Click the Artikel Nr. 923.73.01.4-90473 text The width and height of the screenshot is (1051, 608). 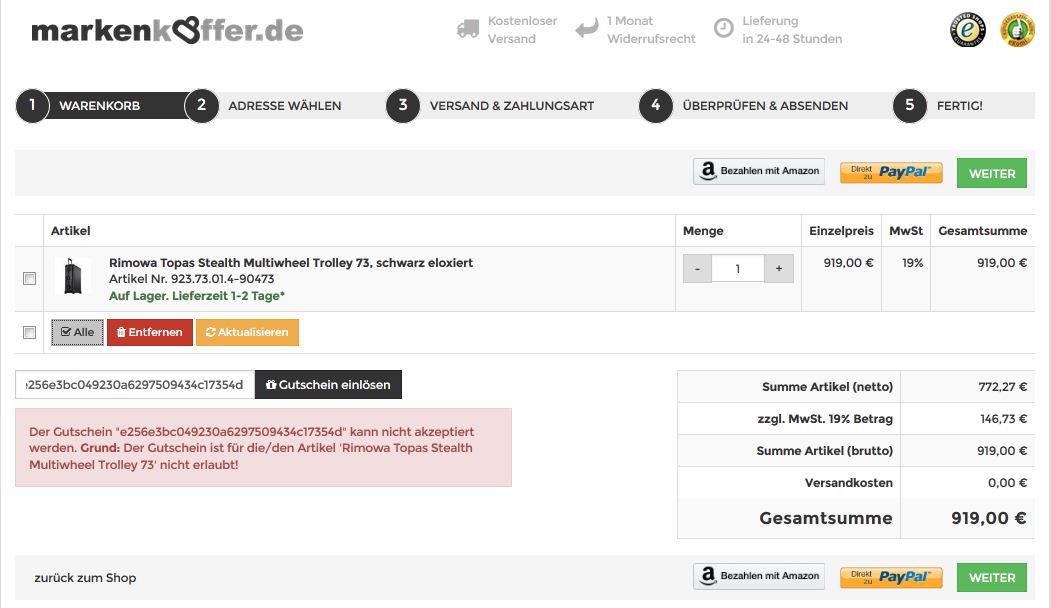192,279
